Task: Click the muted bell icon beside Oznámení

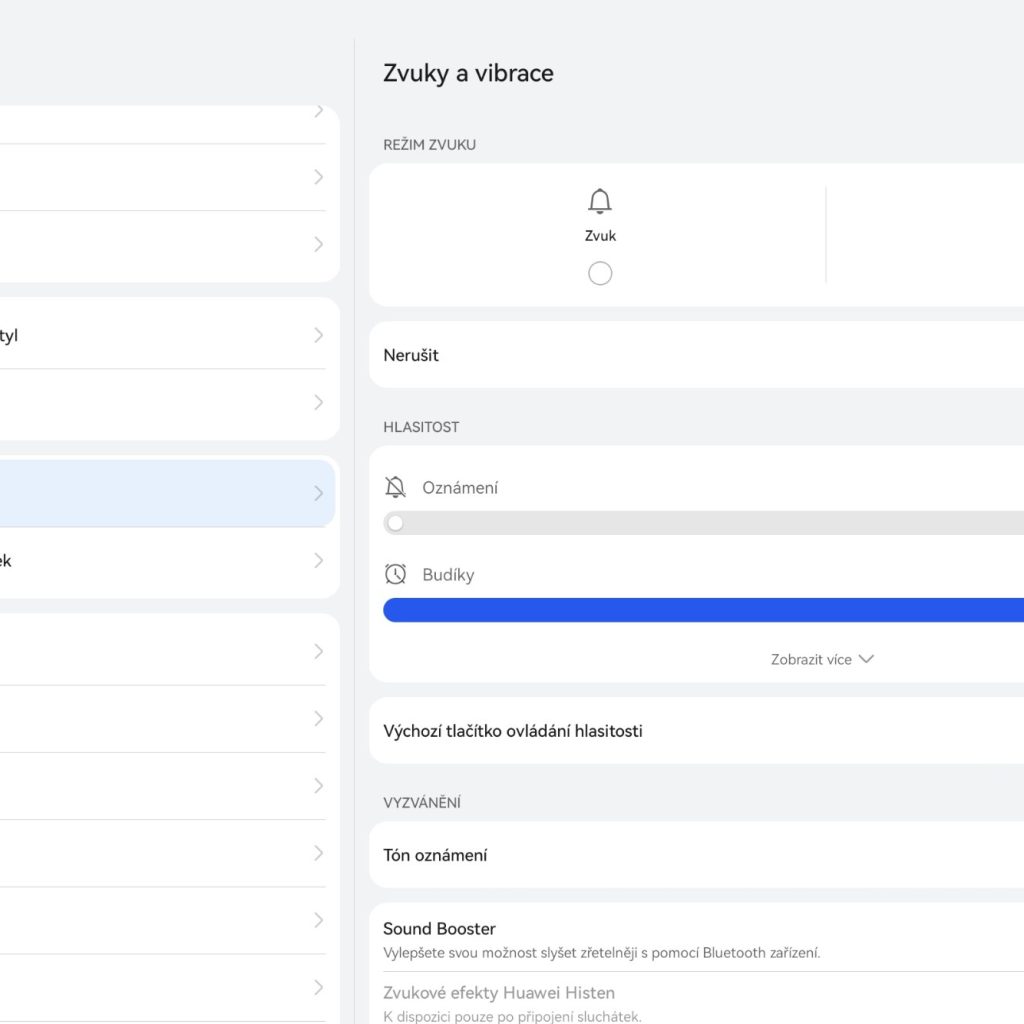Action: pyautogui.click(x=396, y=488)
